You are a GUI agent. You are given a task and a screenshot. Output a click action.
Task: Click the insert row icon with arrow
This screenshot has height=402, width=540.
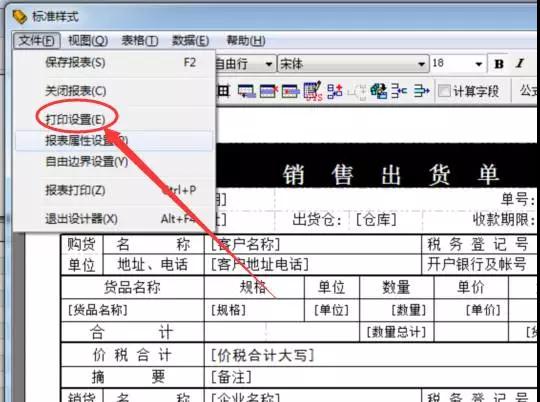pyautogui.click(x=247, y=92)
